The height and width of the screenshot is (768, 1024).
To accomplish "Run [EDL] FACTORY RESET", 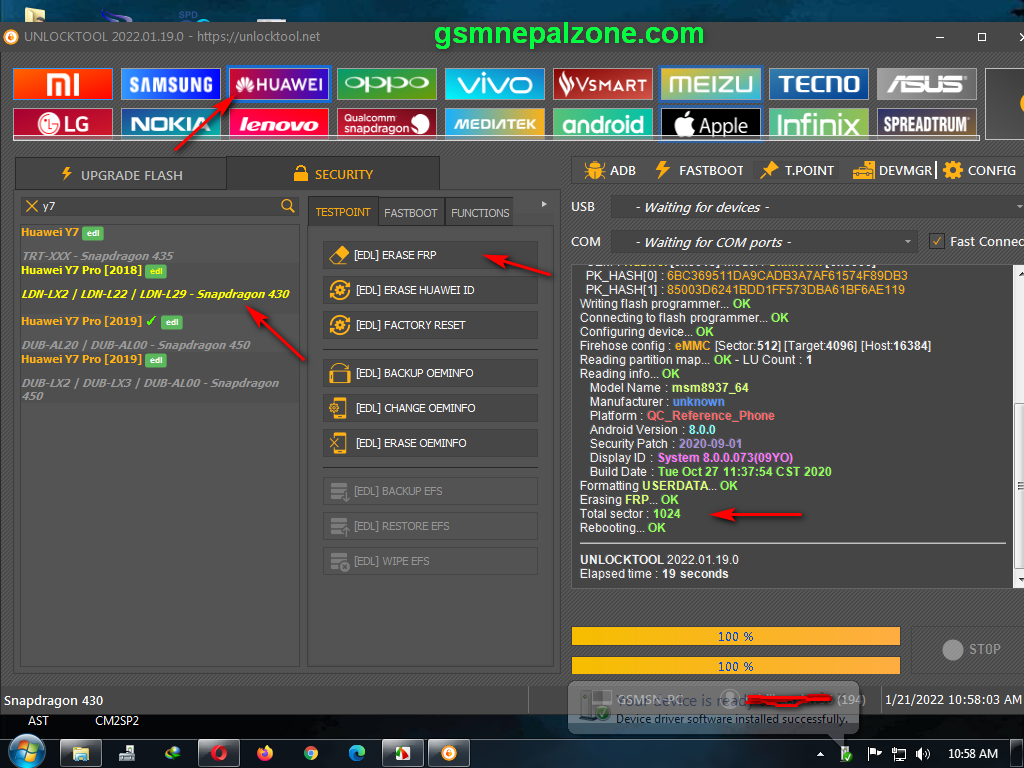I will 430,325.
